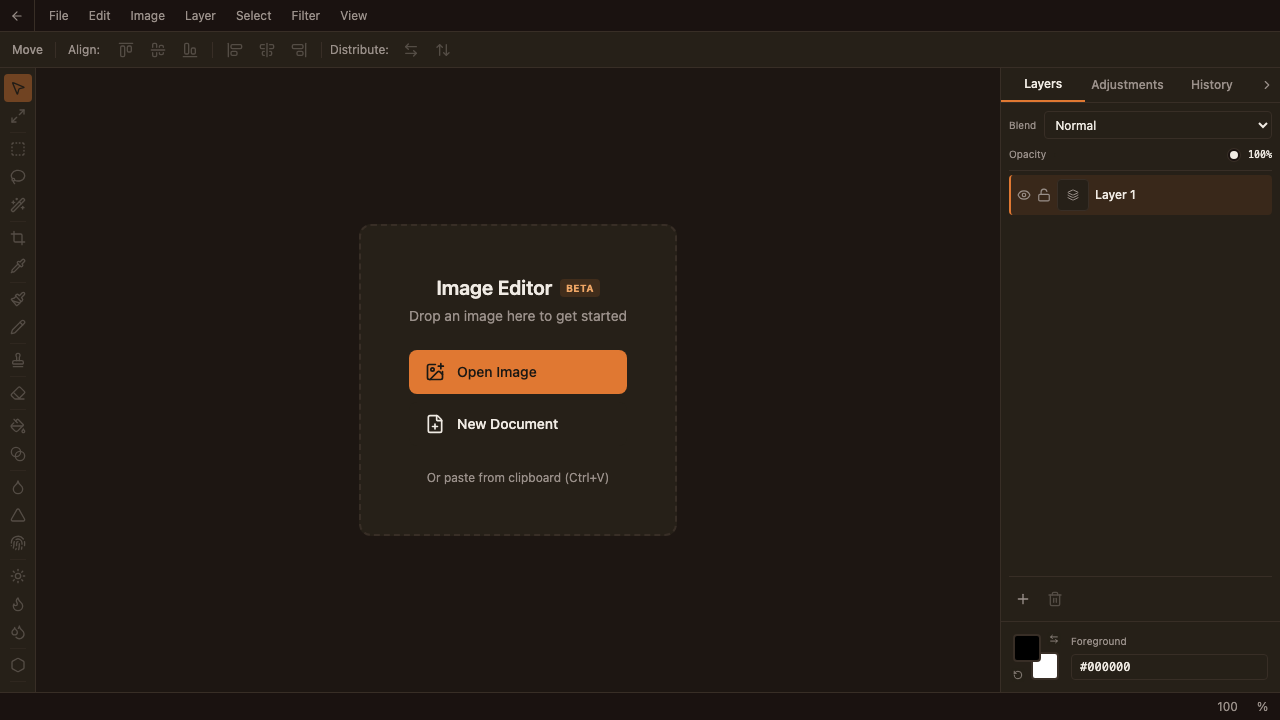
Task: Click the back arrow icon
Action: 16,16
